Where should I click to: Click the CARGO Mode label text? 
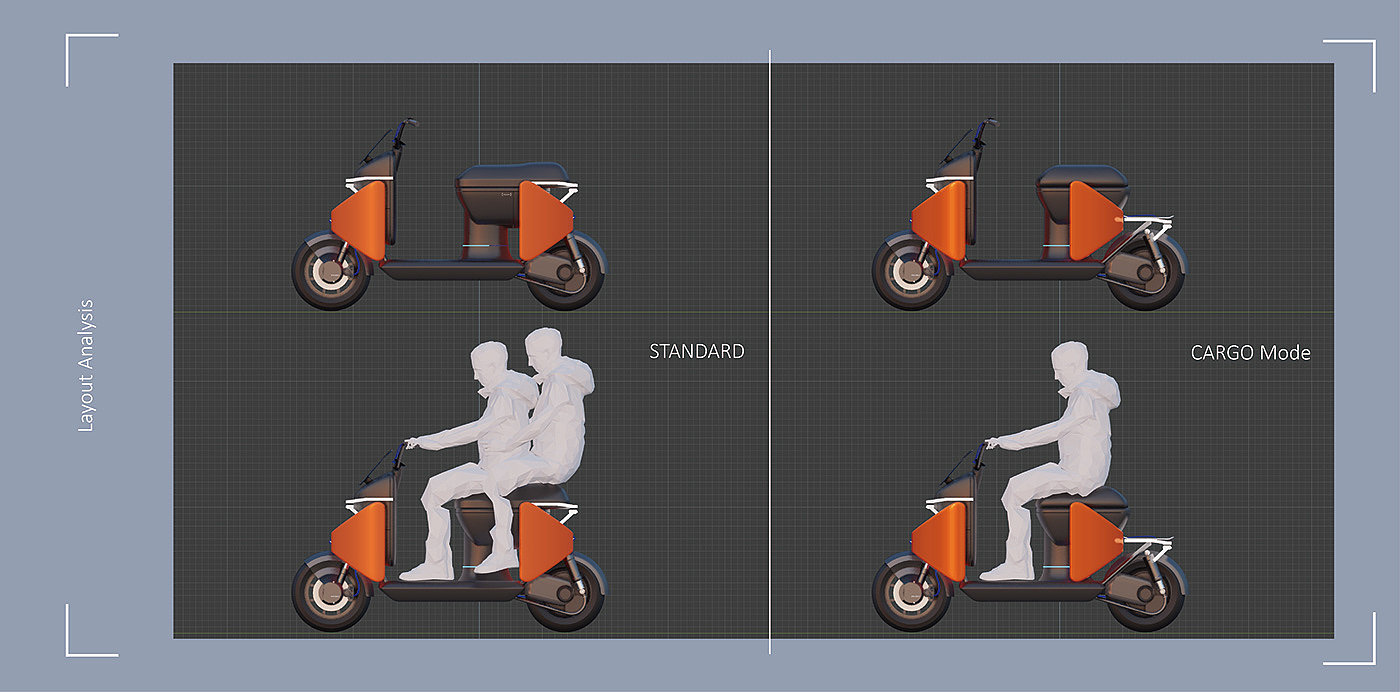pos(1250,353)
